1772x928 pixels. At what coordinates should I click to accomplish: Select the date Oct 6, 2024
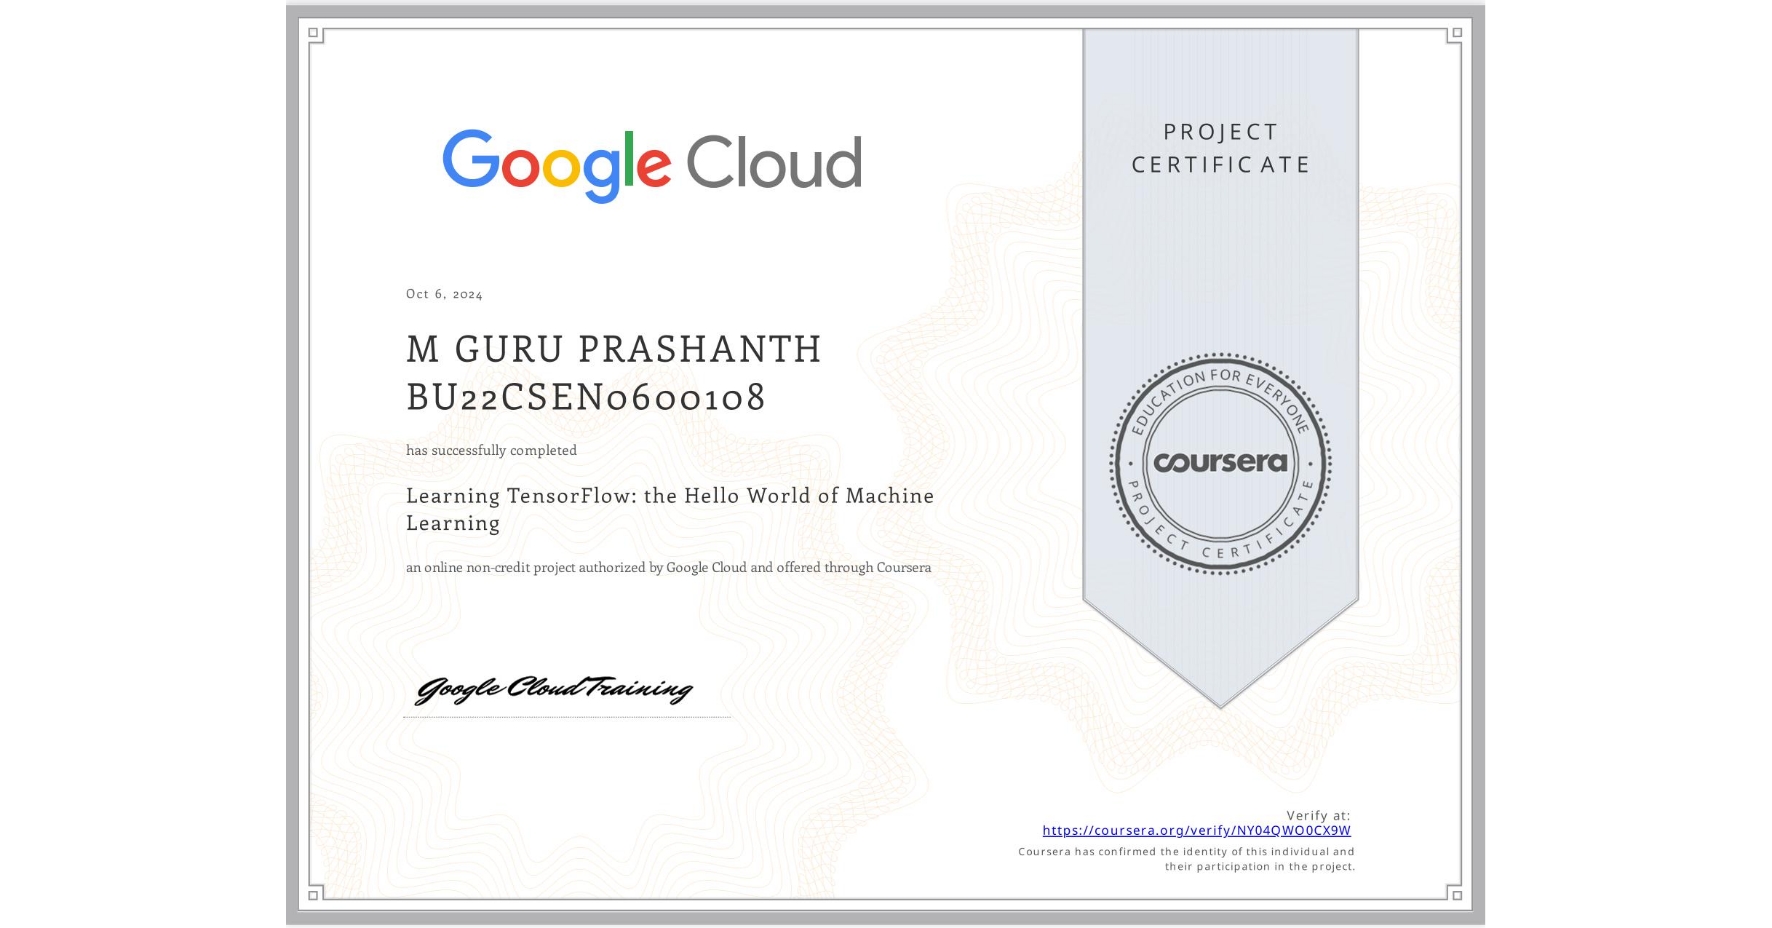click(443, 293)
